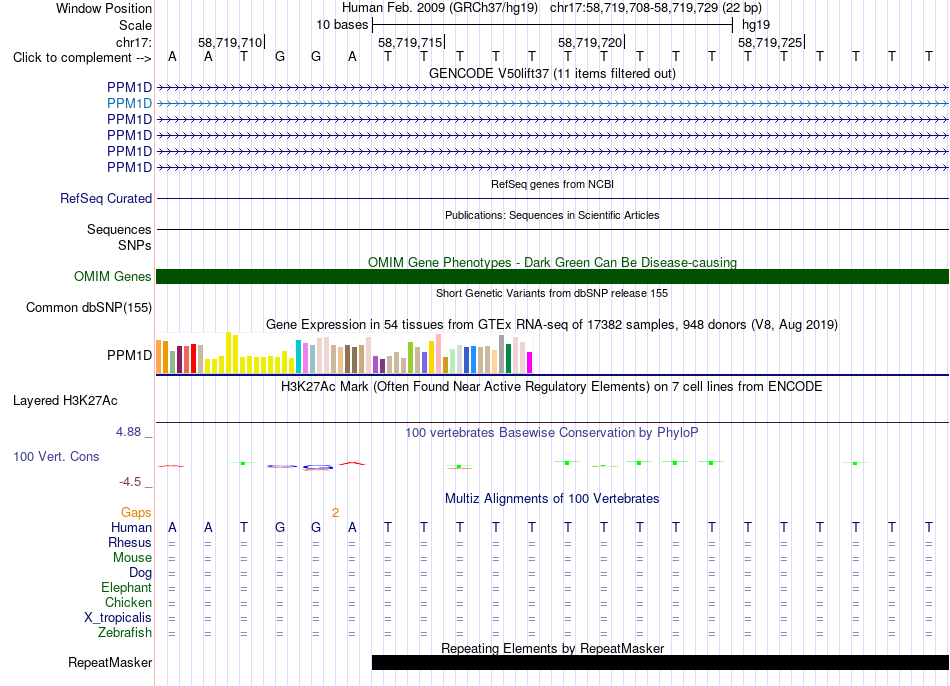Click the PPM1D GTEx expression bar chart
The height and width of the screenshot is (686, 950).
coord(344,353)
